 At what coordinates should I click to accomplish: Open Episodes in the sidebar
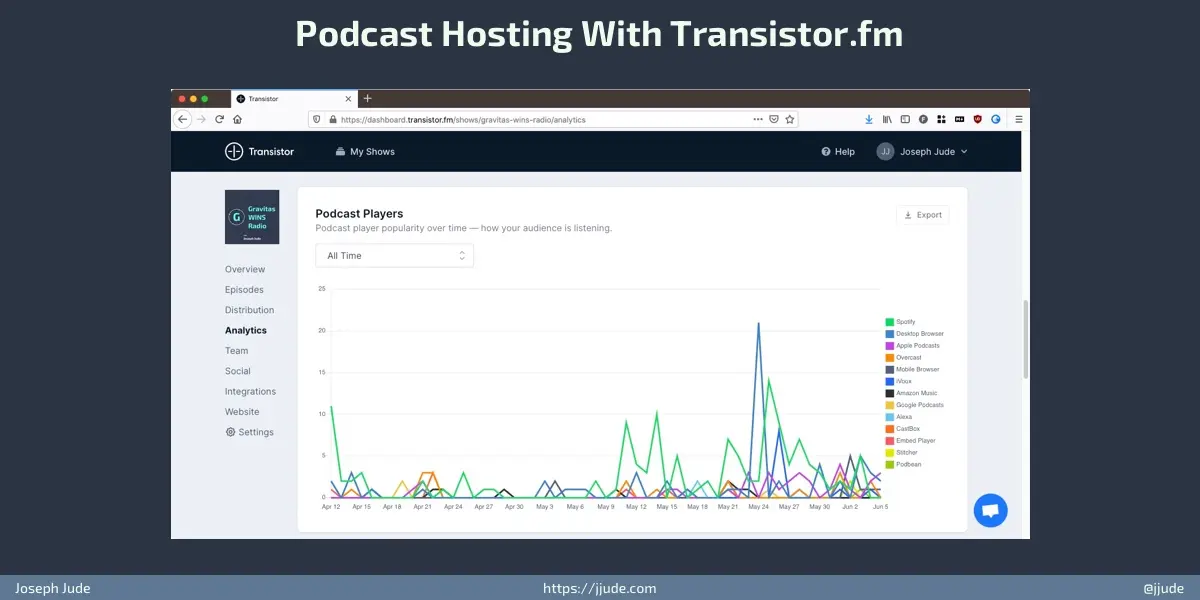[x=244, y=290]
